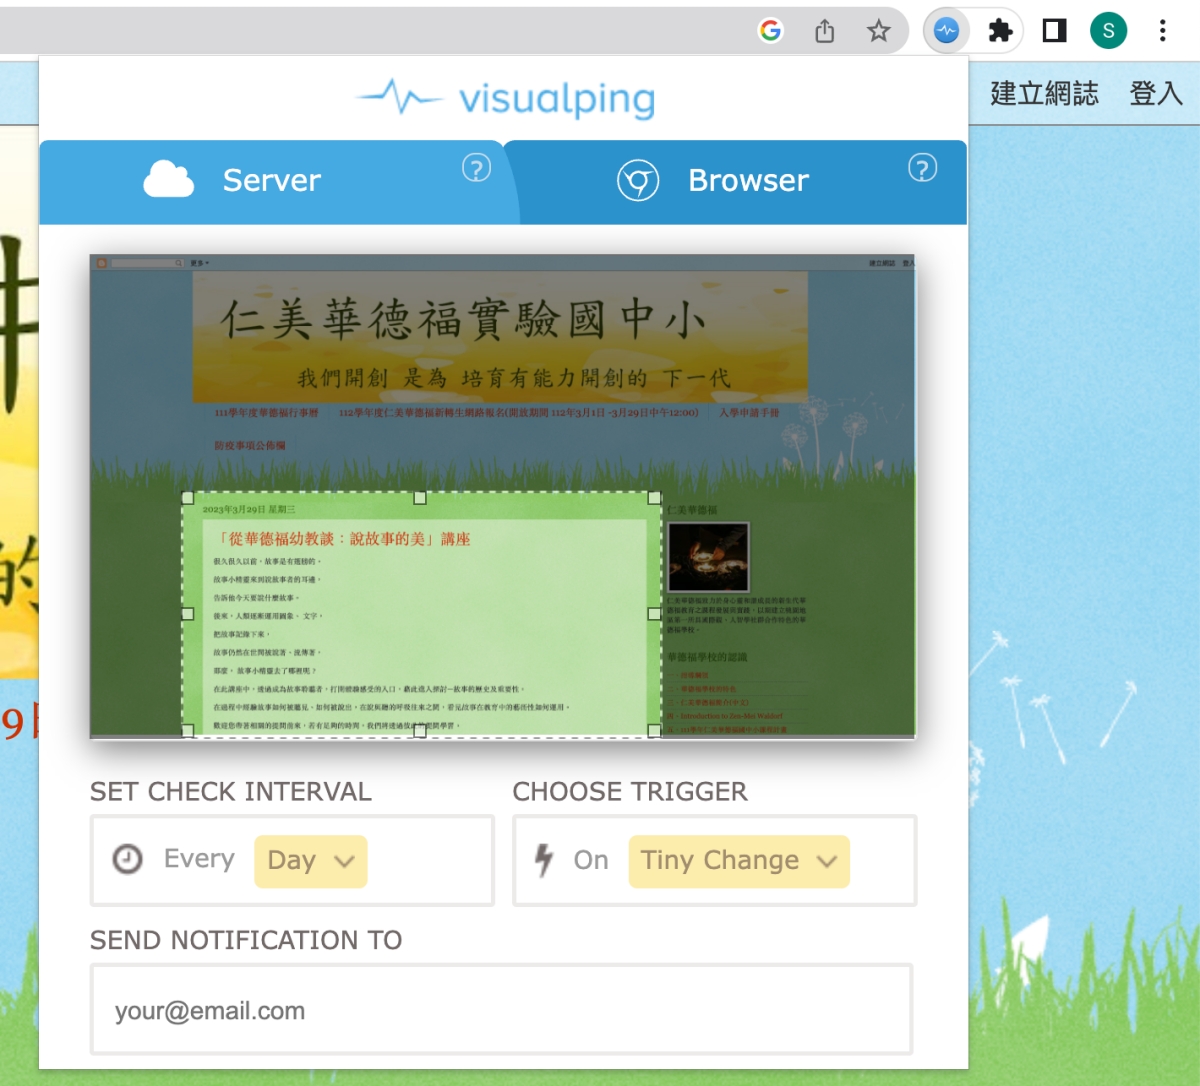This screenshot has height=1086, width=1200.
Task: Click the Visualping extension icon
Action: pyautogui.click(x=946, y=31)
